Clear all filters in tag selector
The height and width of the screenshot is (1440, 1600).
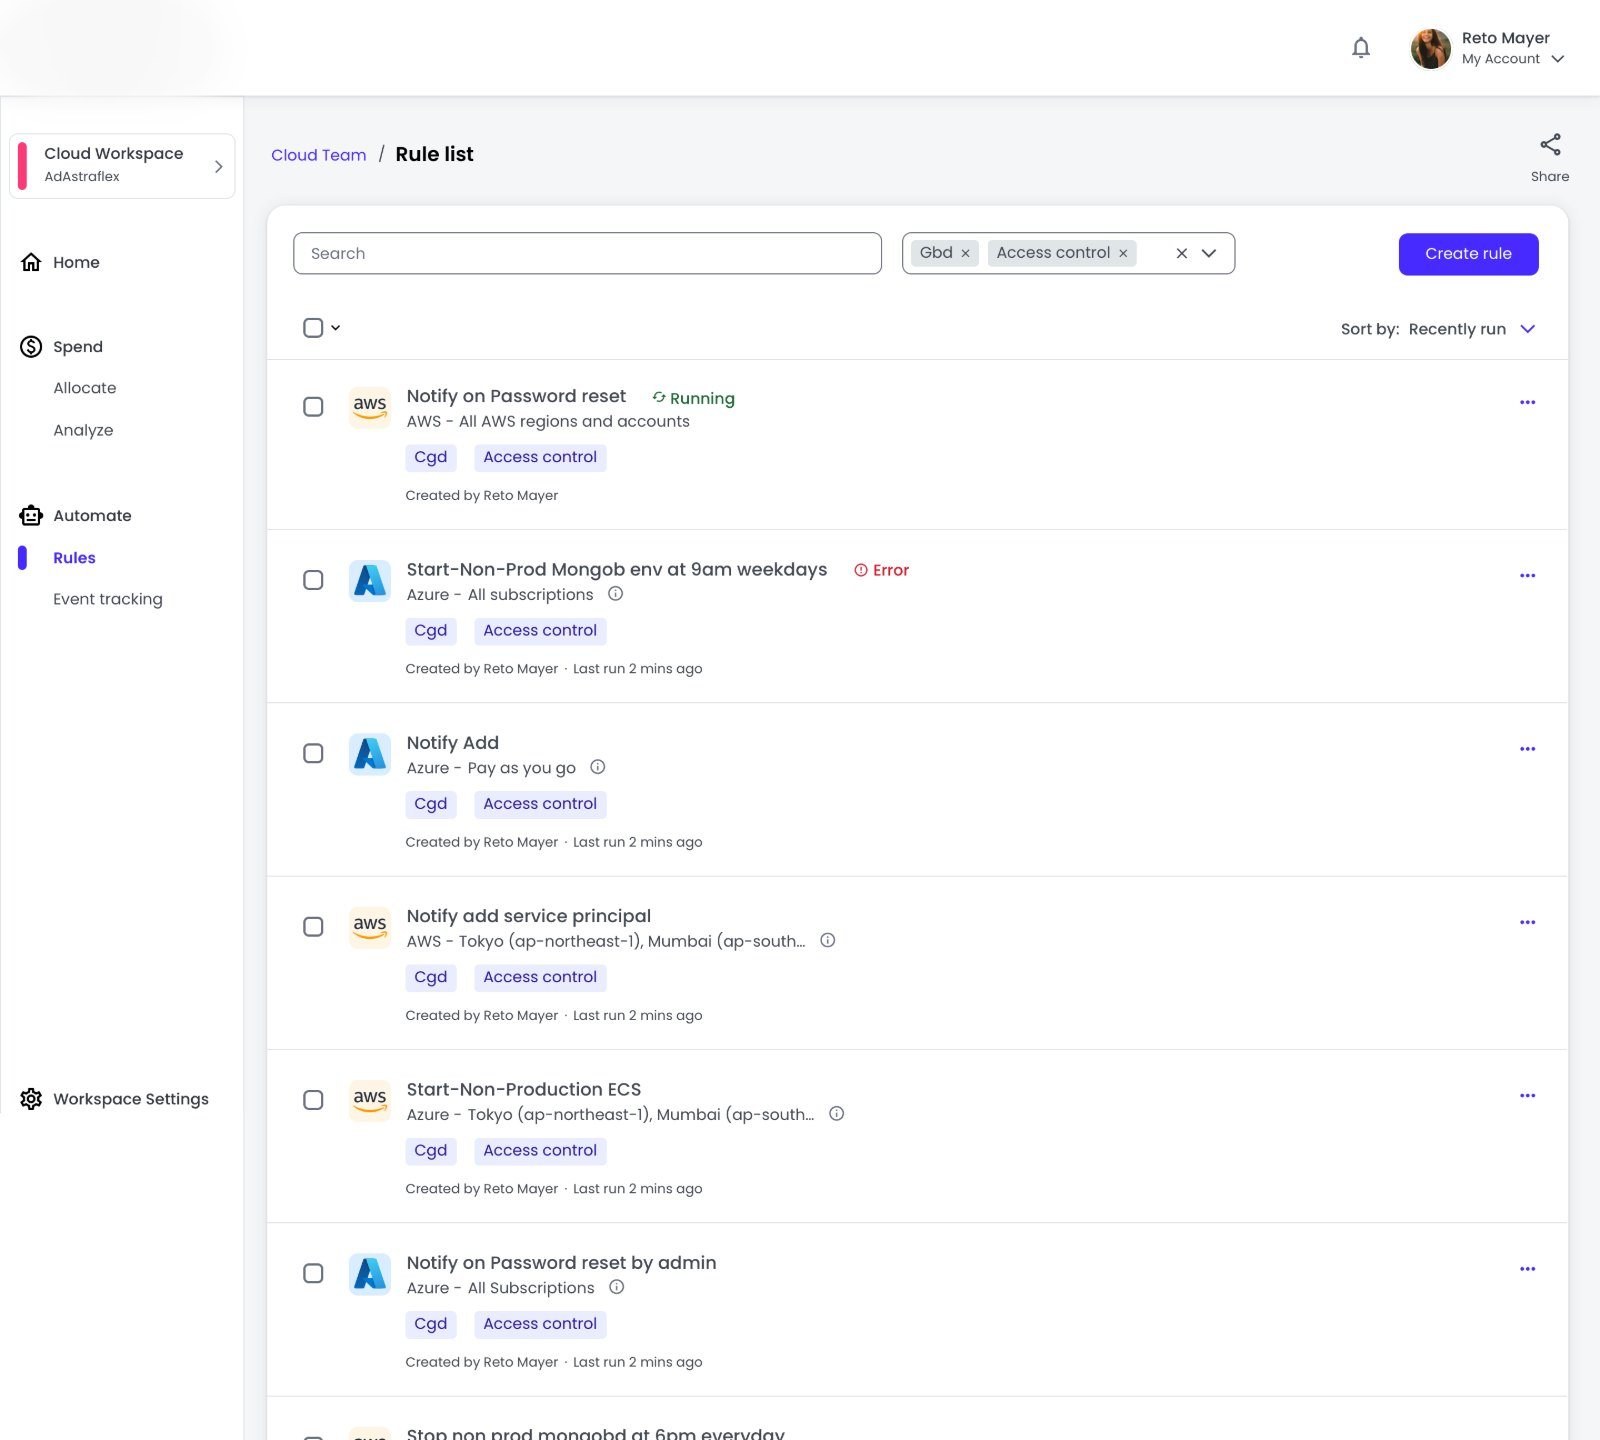coord(1181,254)
